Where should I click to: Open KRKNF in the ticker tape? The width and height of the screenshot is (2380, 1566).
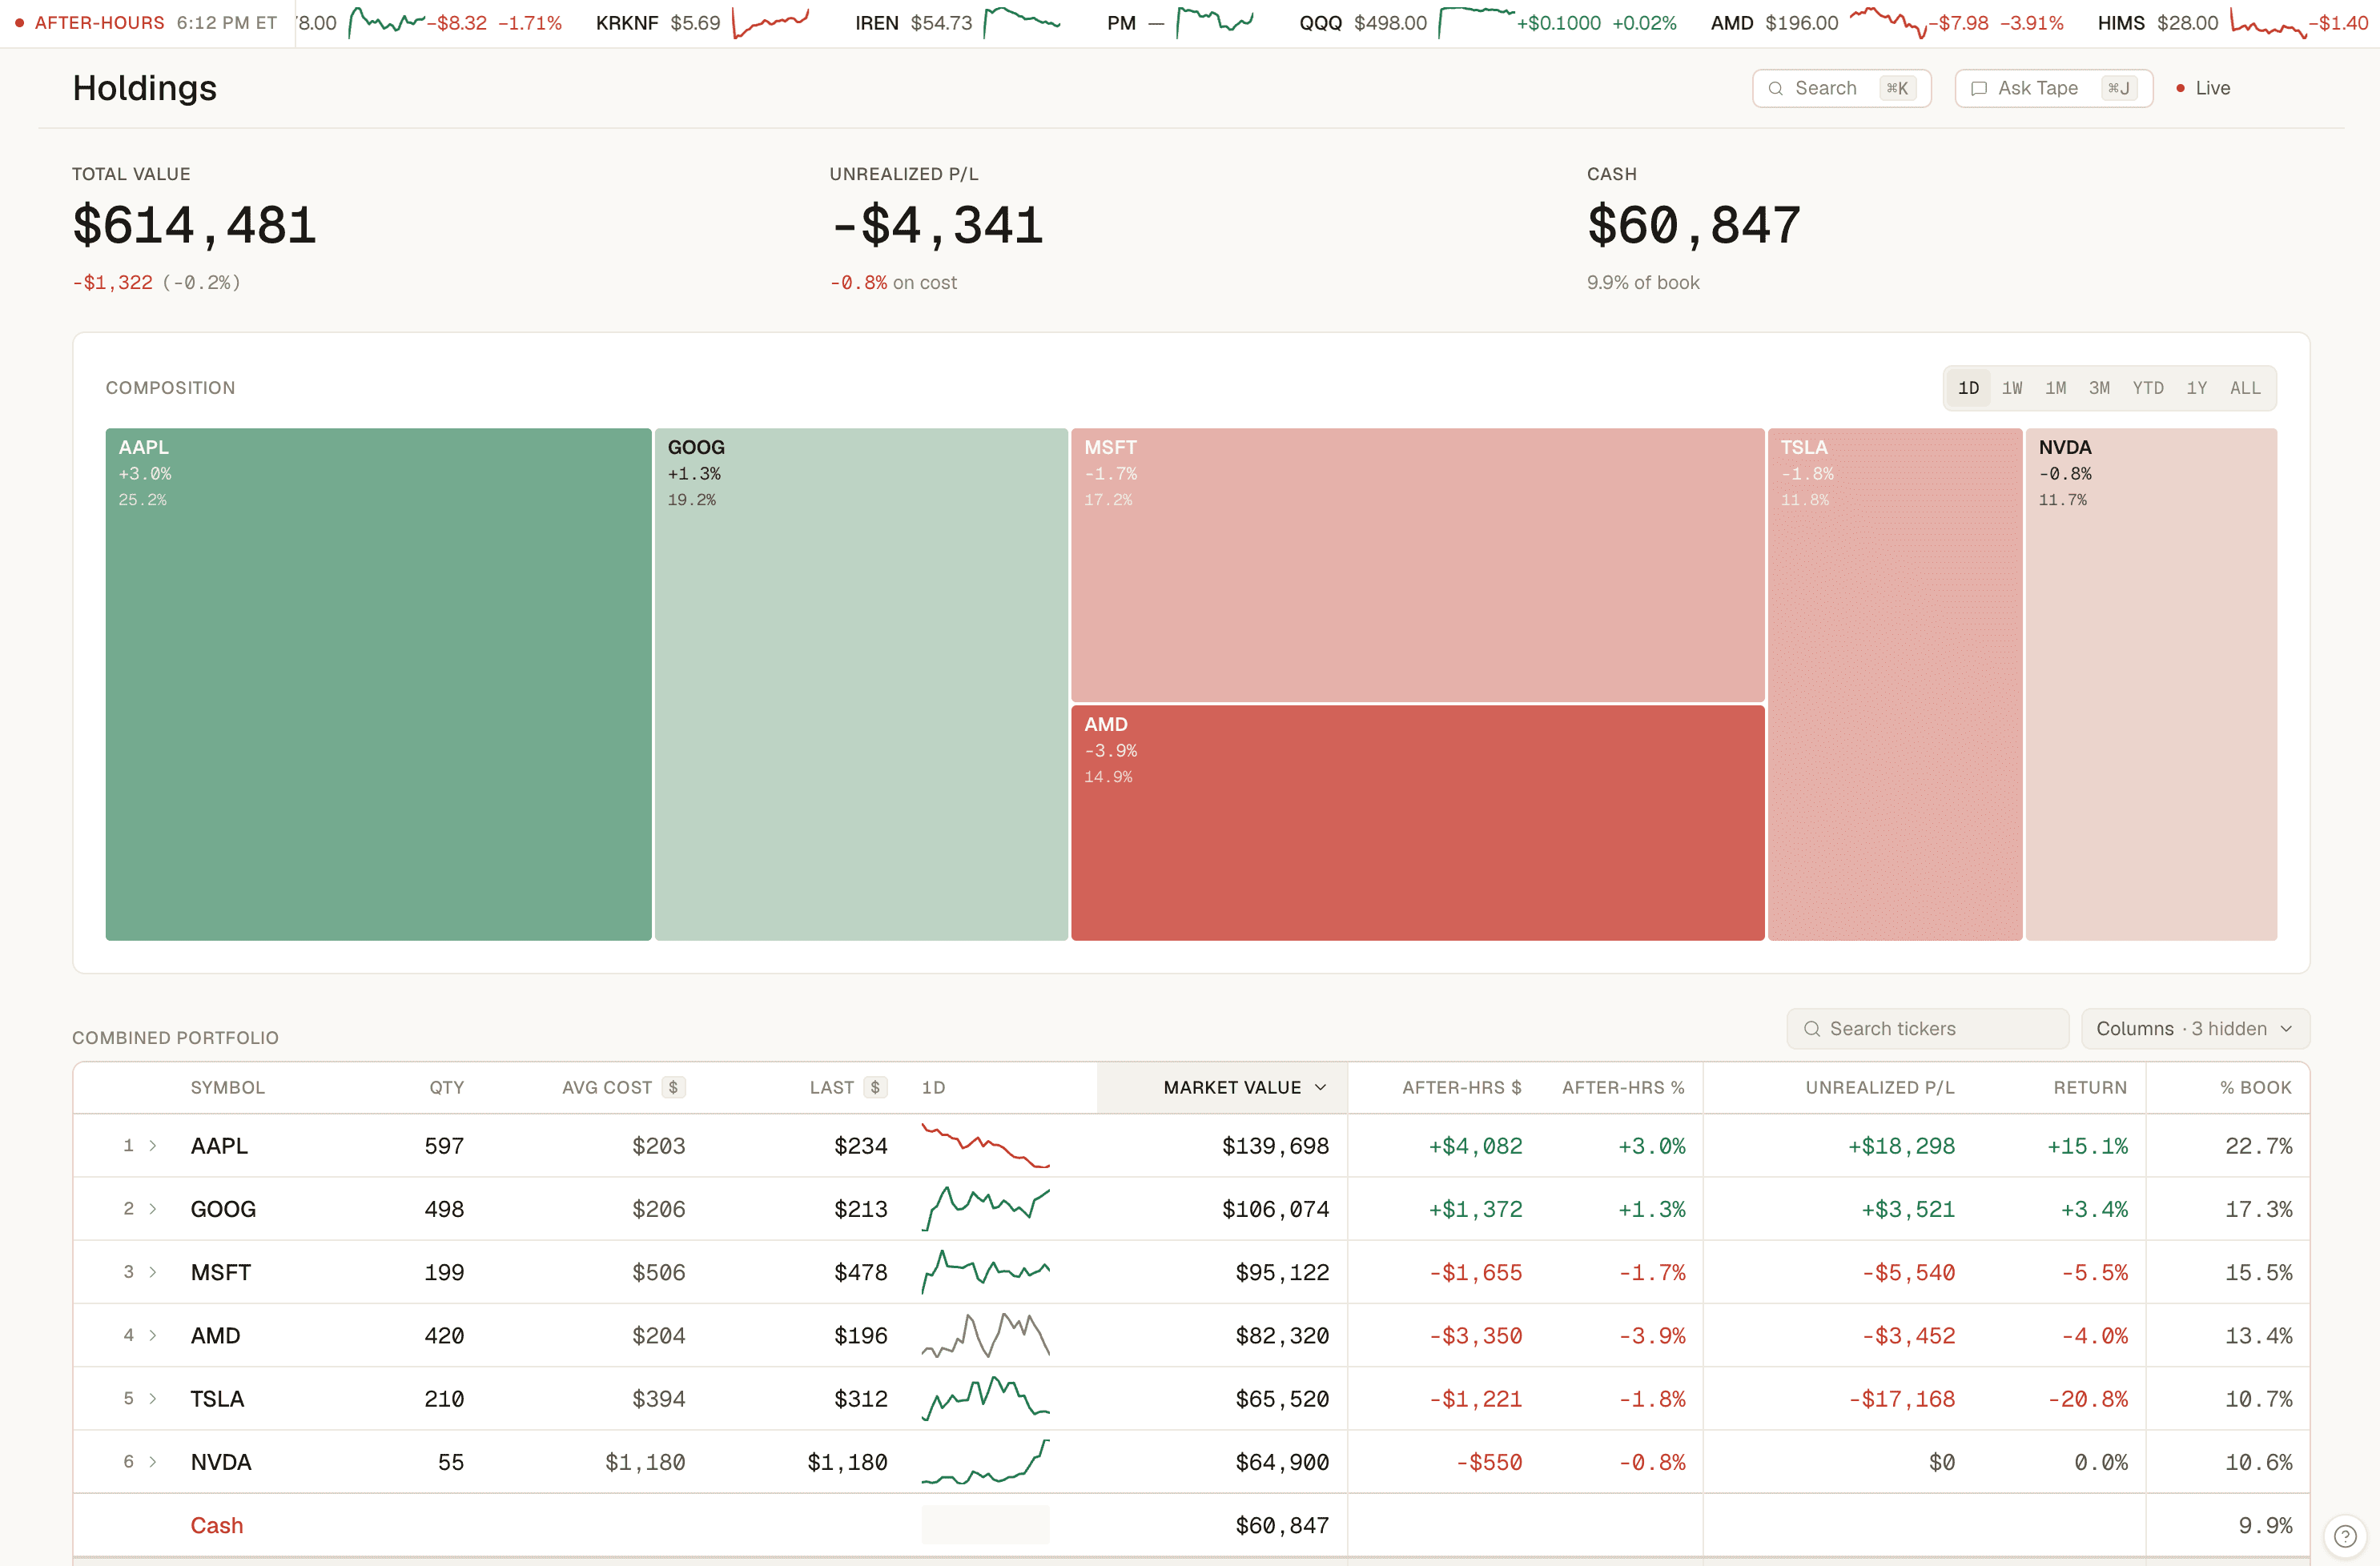(627, 23)
